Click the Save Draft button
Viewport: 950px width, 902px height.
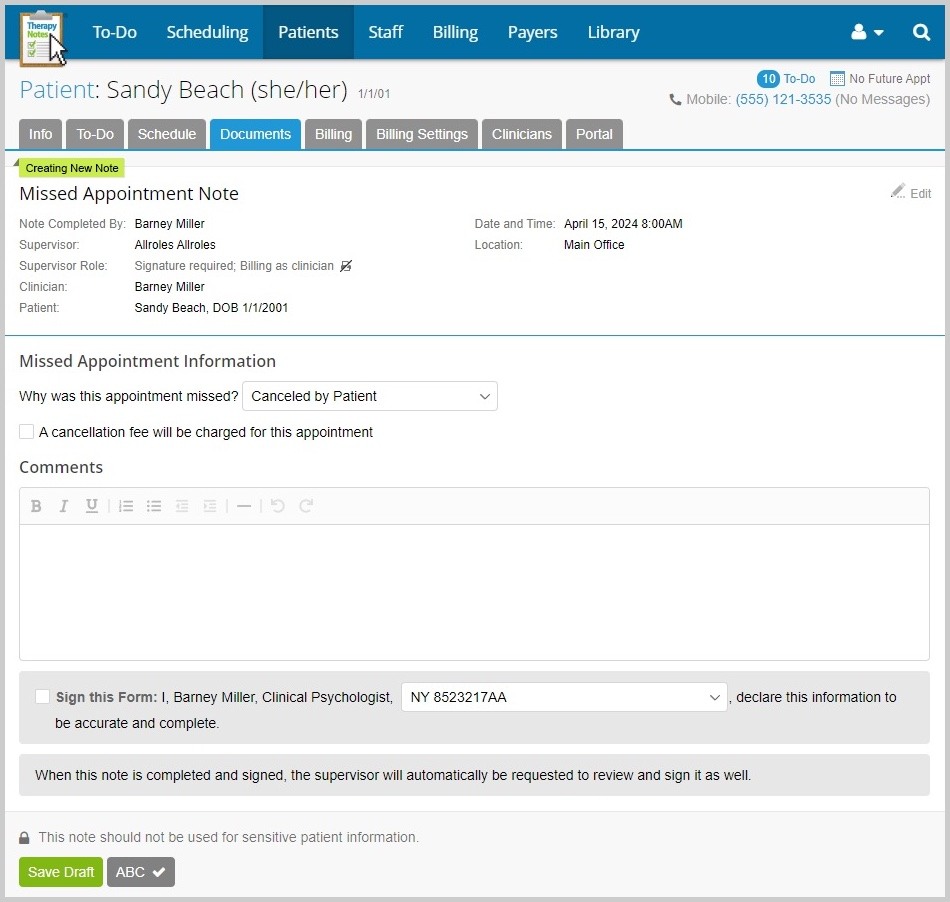60,872
